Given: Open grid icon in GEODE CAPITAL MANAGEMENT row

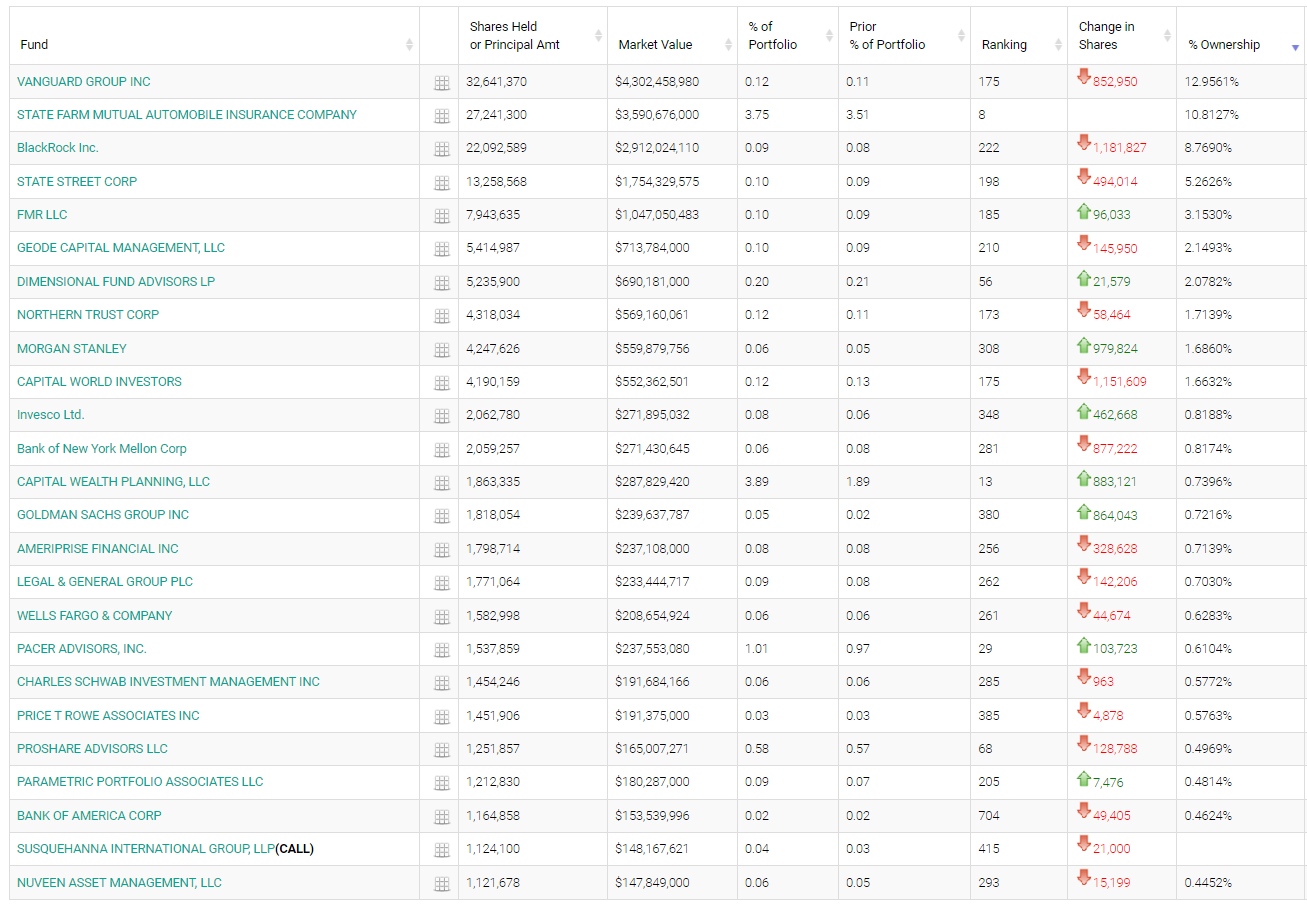Looking at the screenshot, I should 441,249.
